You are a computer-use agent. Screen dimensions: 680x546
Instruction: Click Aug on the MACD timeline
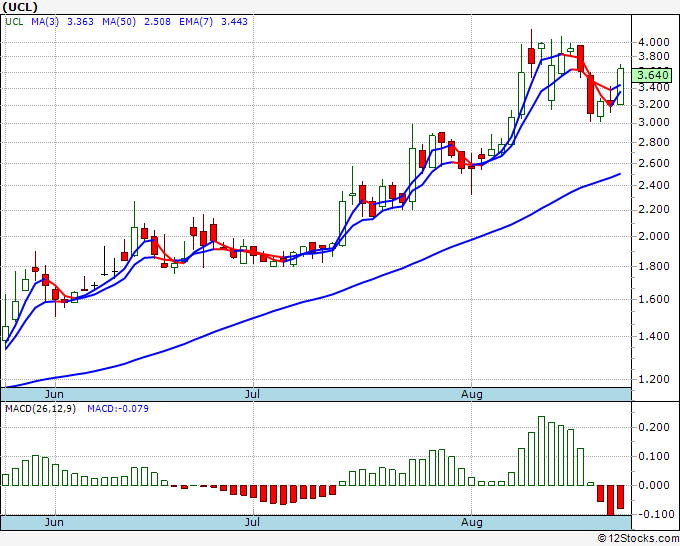472,522
